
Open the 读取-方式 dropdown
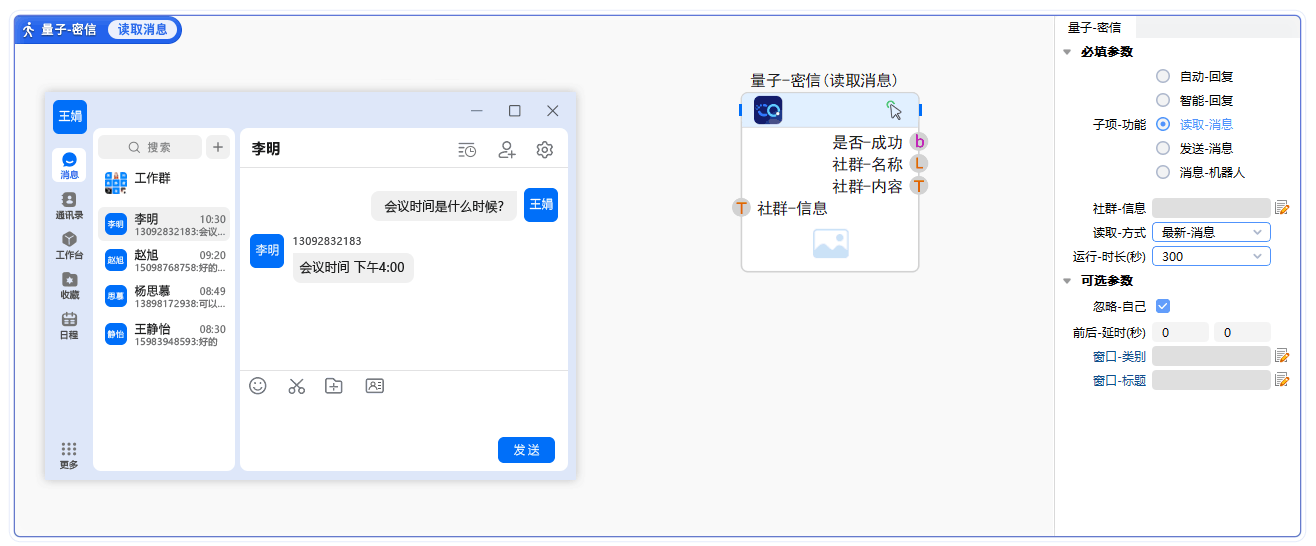click(x=1211, y=232)
